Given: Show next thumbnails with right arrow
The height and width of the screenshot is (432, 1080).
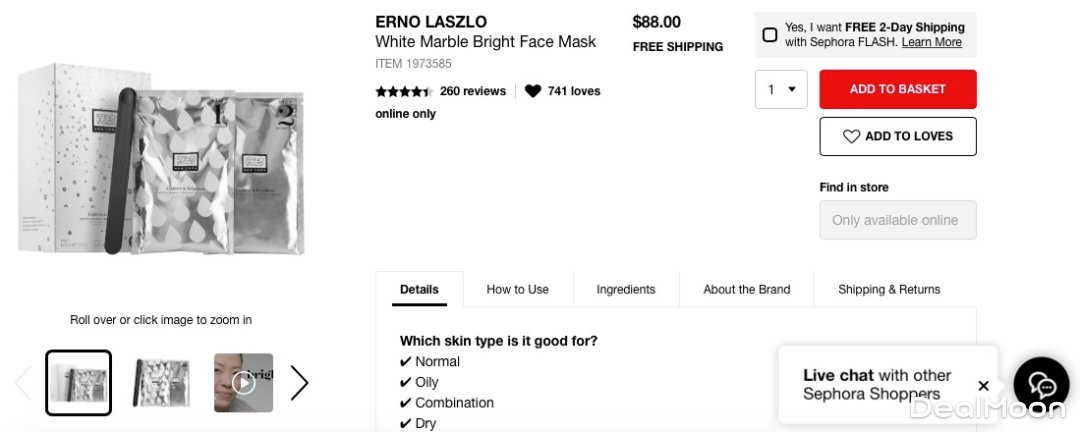Looking at the screenshot, I should click(x=299, y=383).
